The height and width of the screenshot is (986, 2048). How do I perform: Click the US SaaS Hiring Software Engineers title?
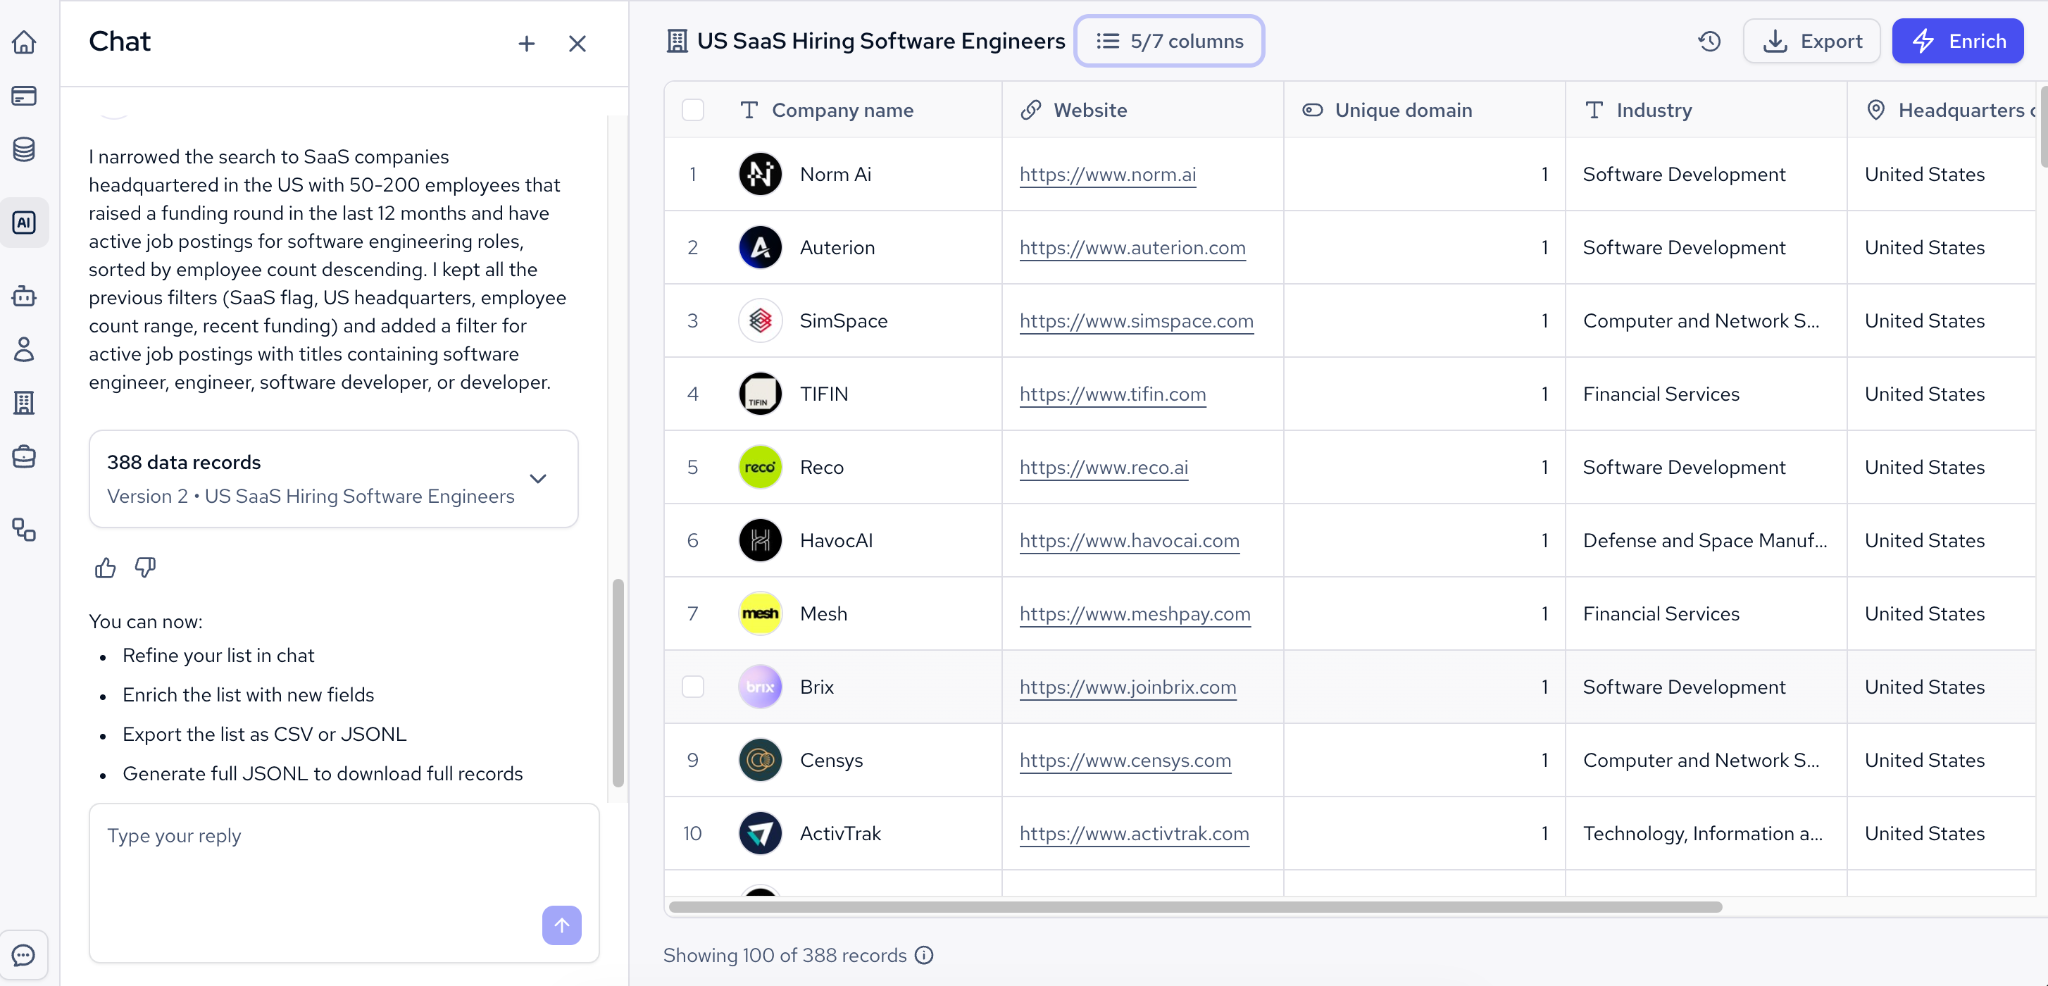click(881, 41)
